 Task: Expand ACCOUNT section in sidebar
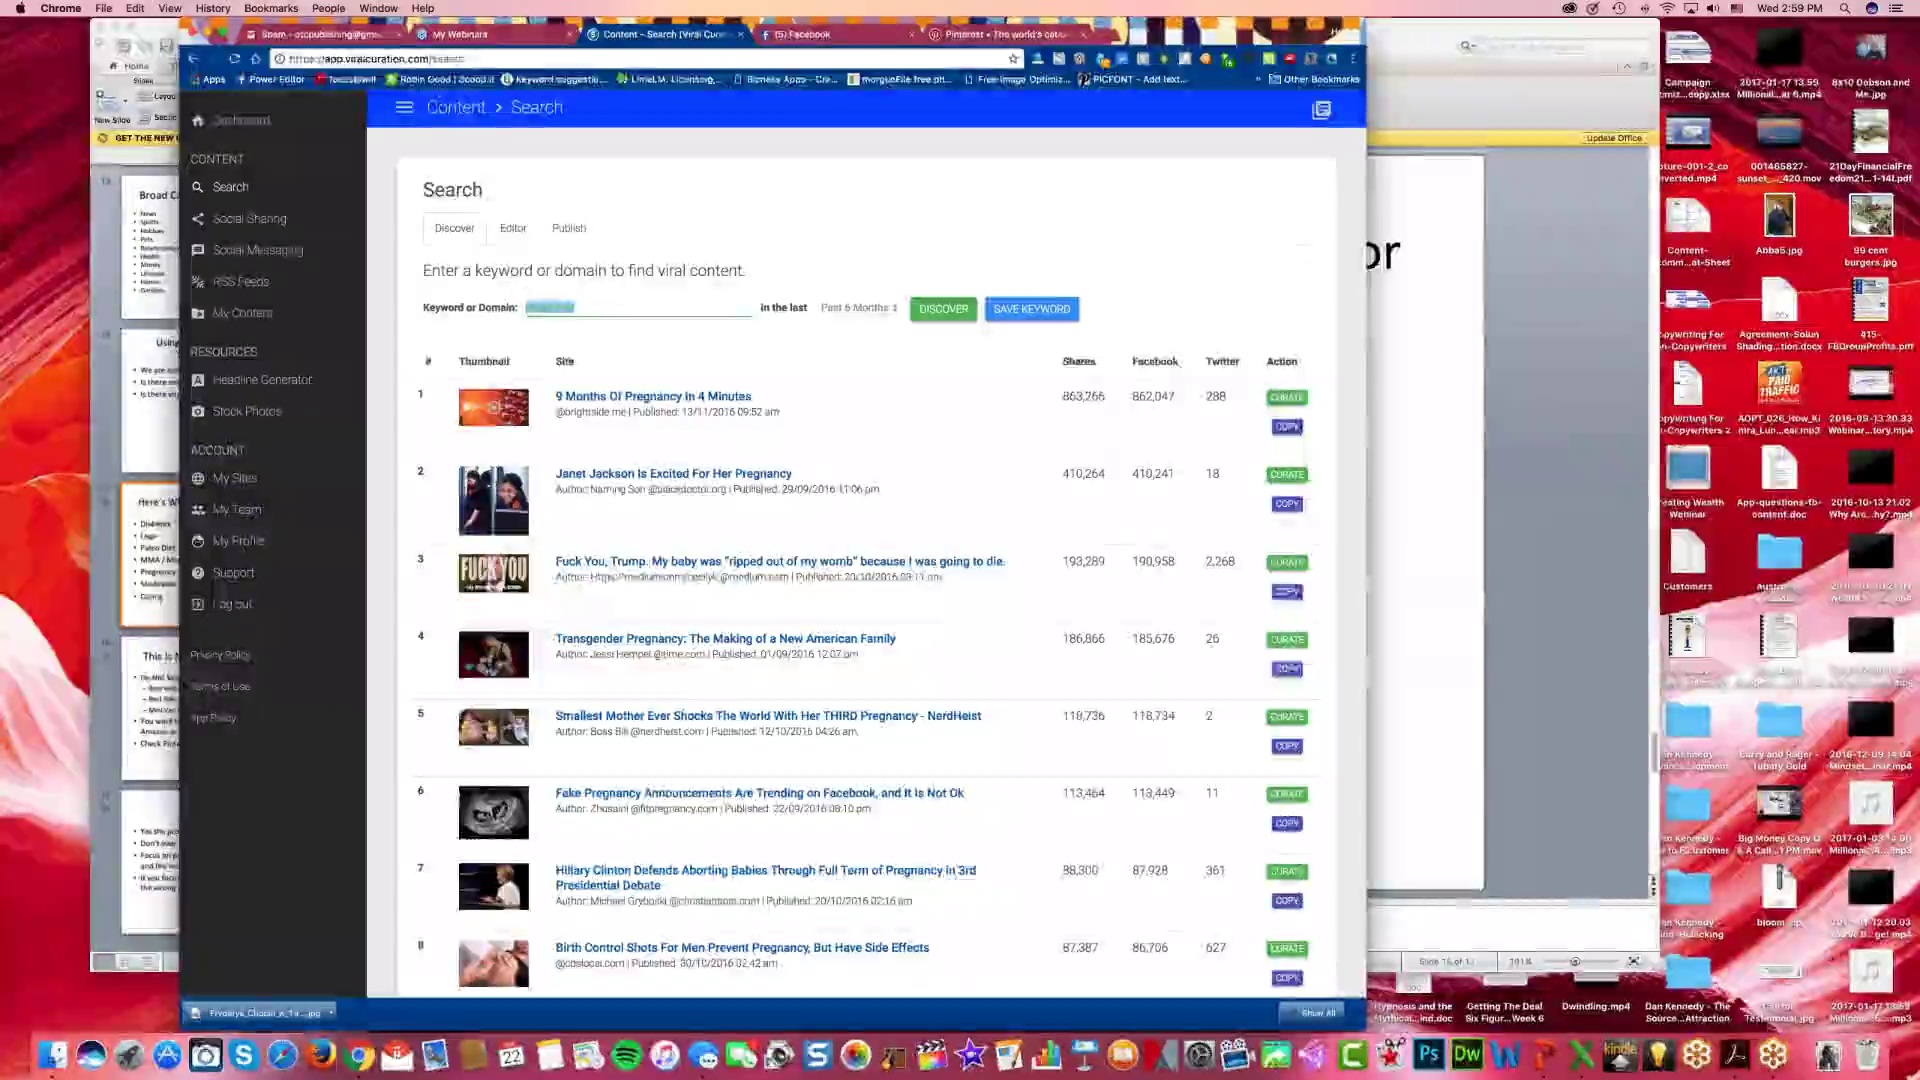218,450
